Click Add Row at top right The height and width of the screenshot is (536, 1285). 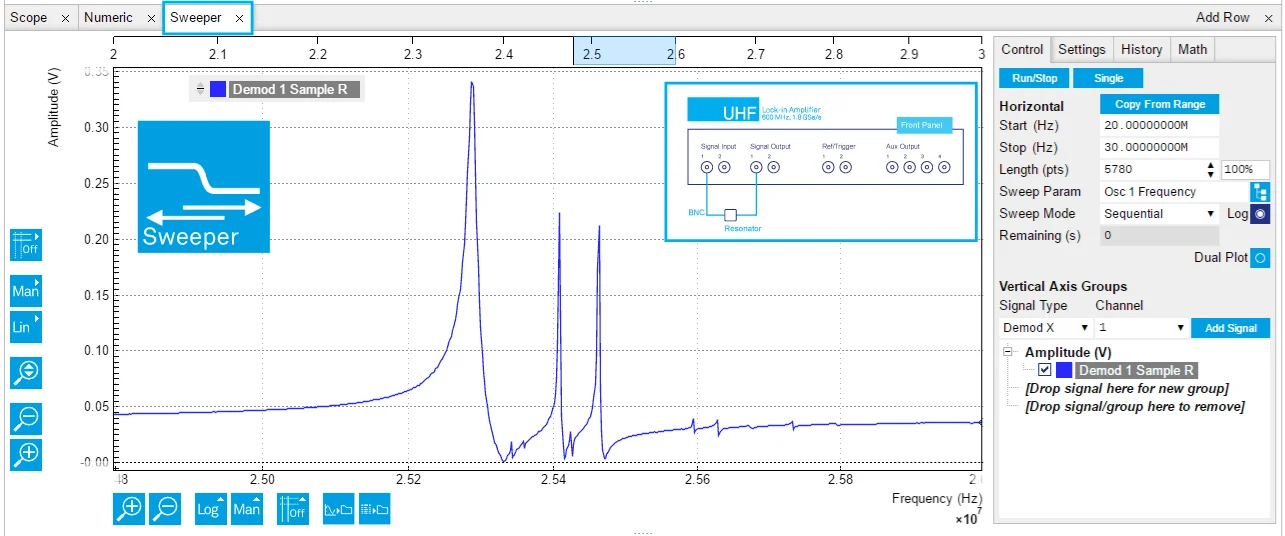point(1222,17)
